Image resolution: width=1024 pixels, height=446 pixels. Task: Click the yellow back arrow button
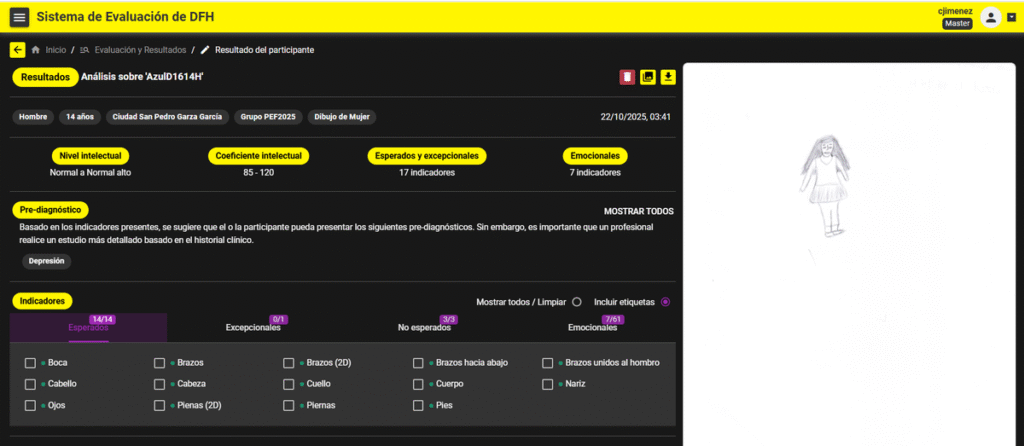(18, 49)
